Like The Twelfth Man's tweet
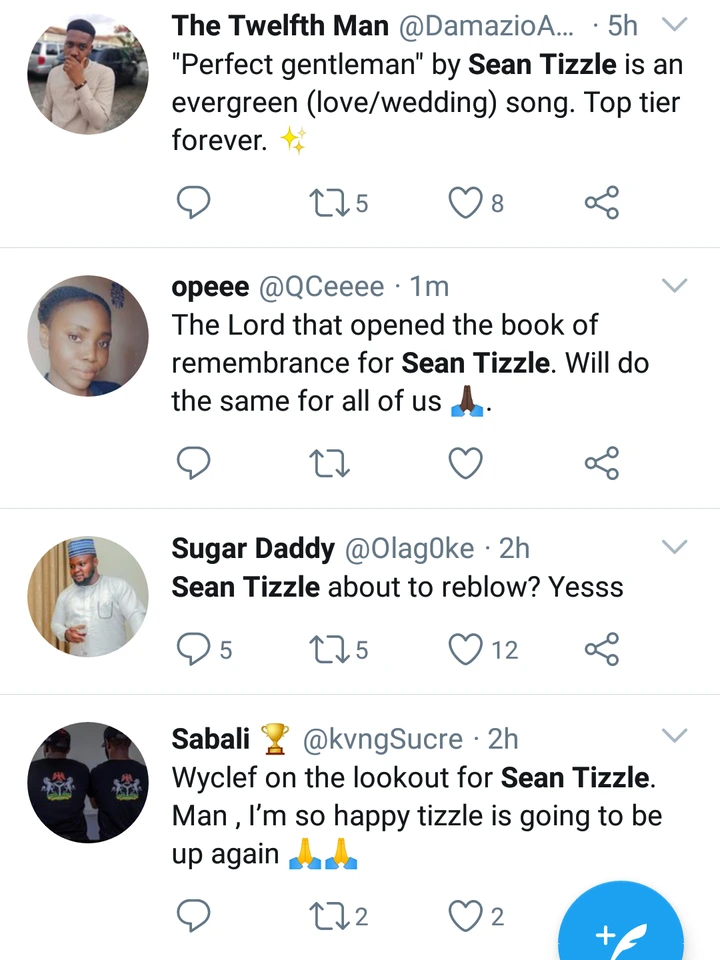 tap(465, 203)
